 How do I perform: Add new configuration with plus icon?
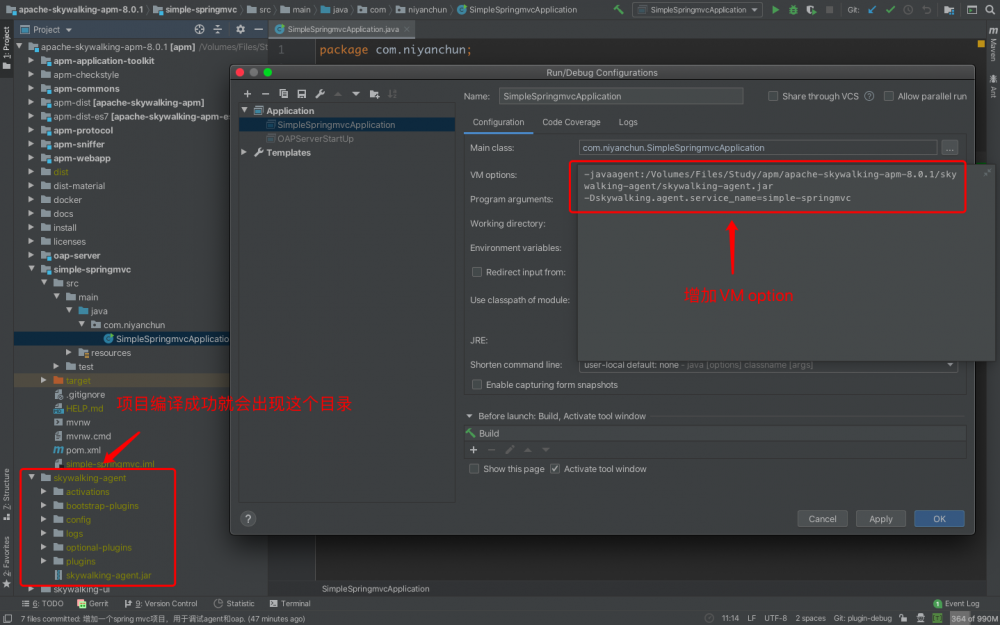(x=248, y=94)
